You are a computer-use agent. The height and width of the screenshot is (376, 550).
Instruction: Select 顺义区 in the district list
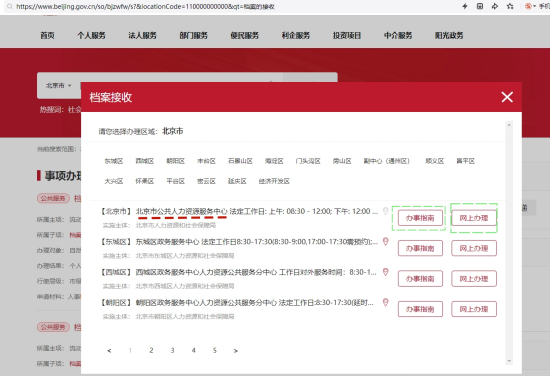[x=435, y=161]
